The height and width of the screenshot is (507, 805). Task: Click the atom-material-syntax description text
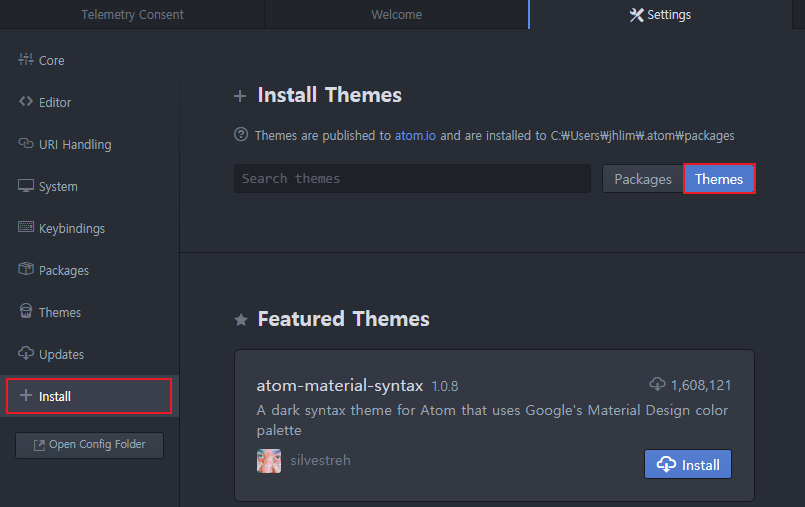492,420
